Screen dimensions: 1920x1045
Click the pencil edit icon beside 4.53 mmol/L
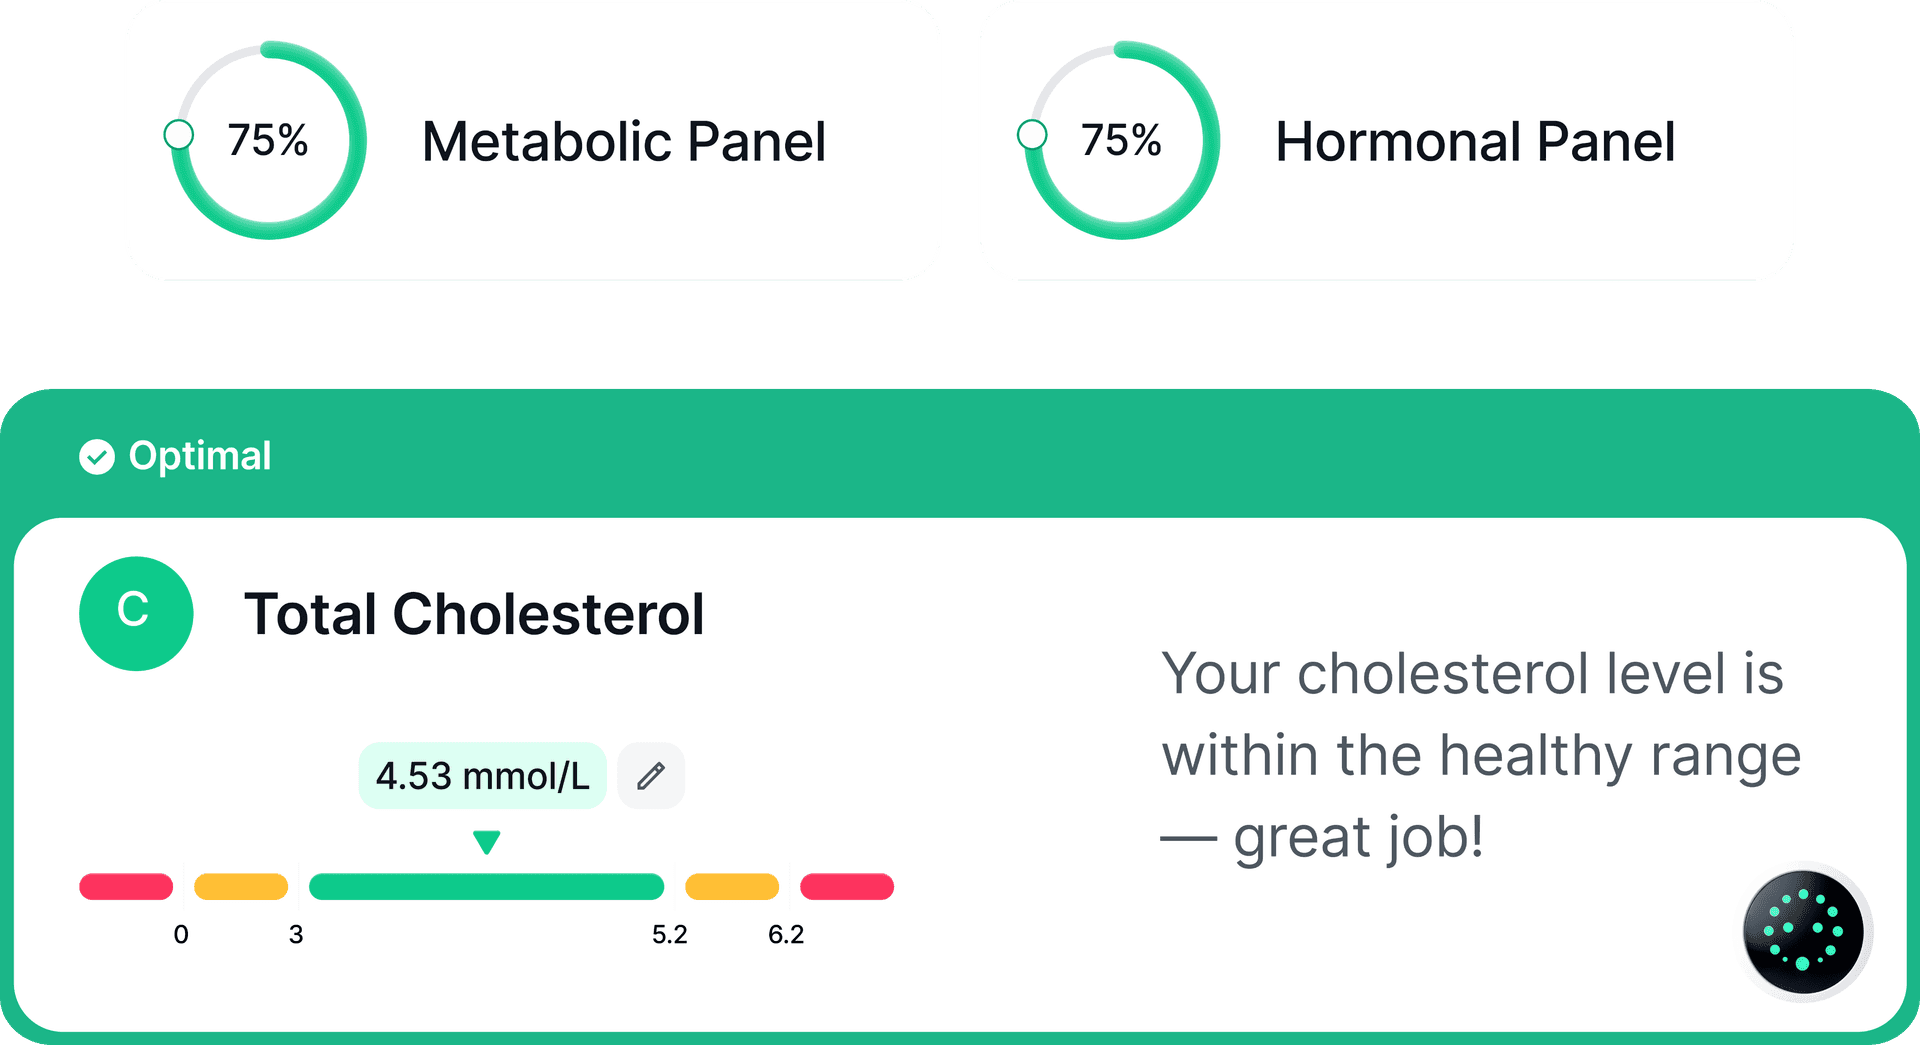point(651,776)
